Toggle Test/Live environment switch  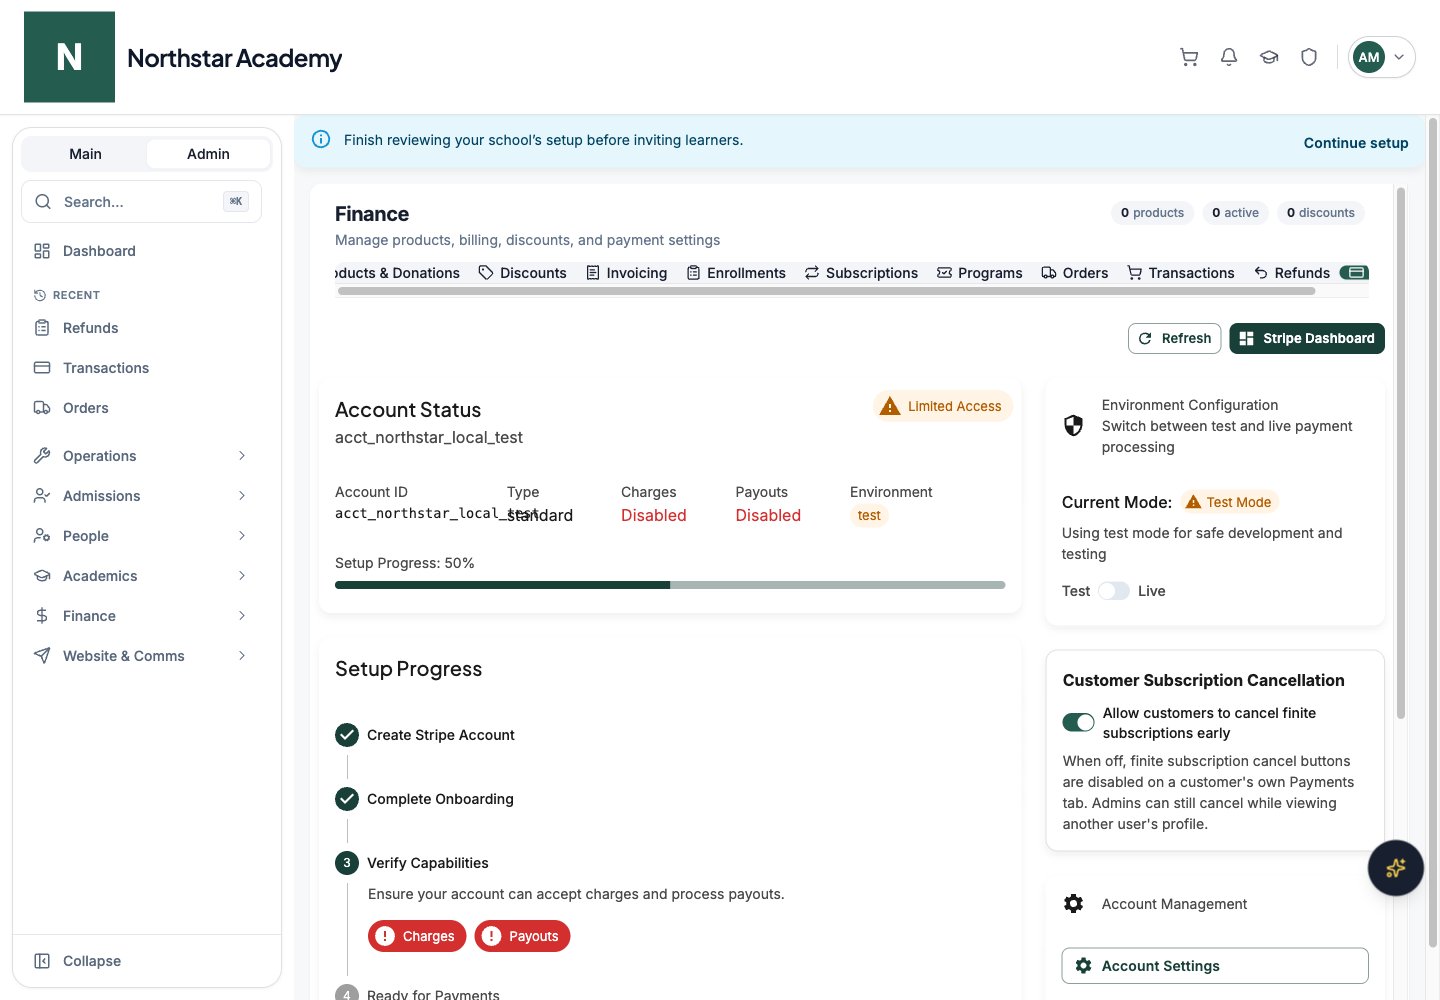pyautogui.click(x=1114, y=591)
